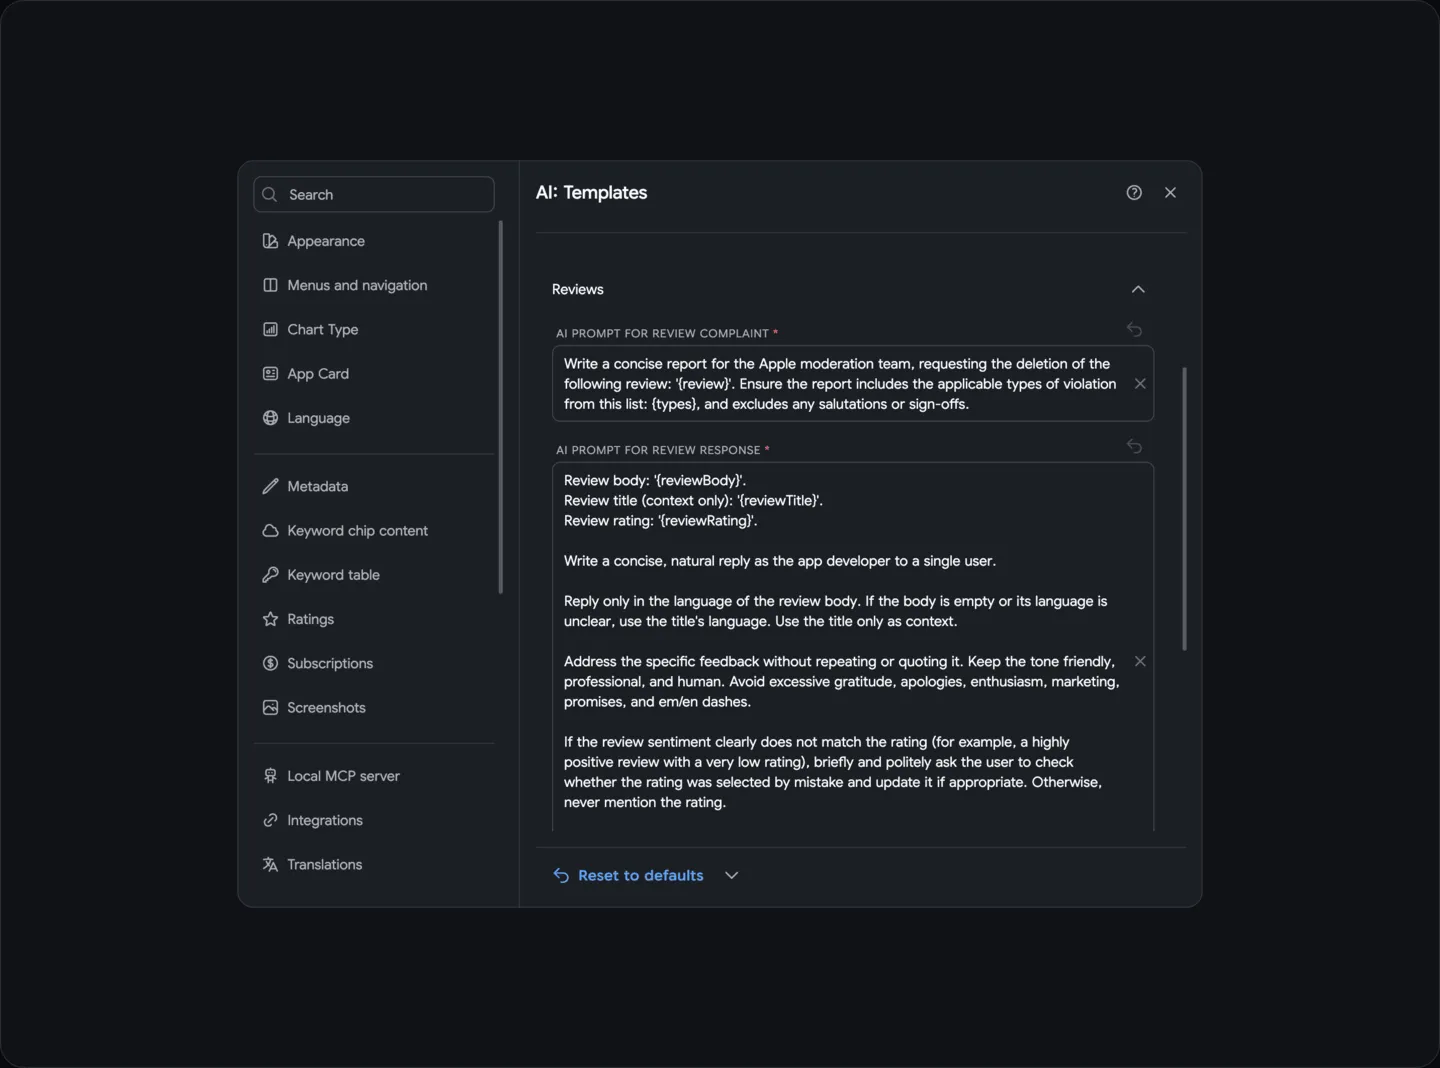Click the Integrations link icon
This screenshot has width=1440, height=1068.
click(x=270, y=820)
